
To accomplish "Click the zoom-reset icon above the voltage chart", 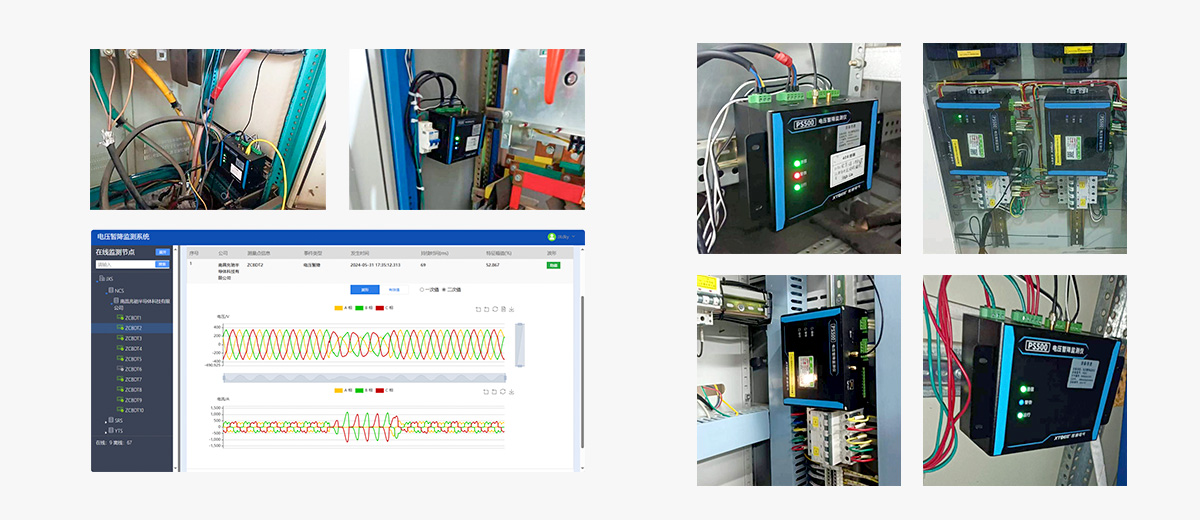I will pyautogui.click(x=486, y=309).
